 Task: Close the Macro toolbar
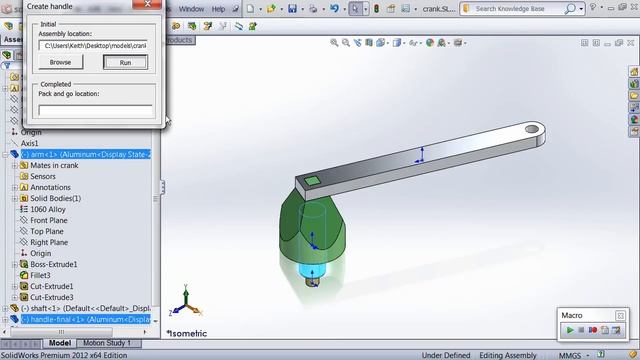click(x=620, y=316)
